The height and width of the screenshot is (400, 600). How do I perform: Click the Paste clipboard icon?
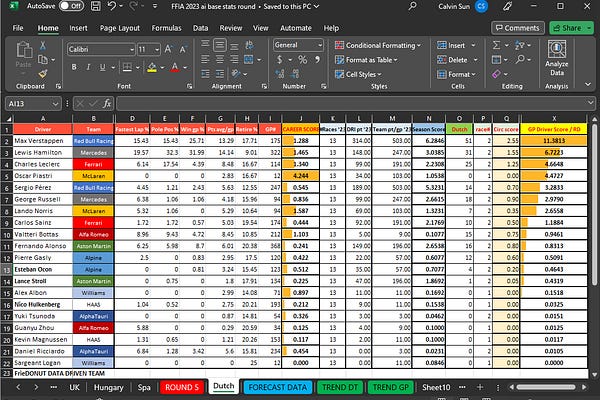pos(24,51)
